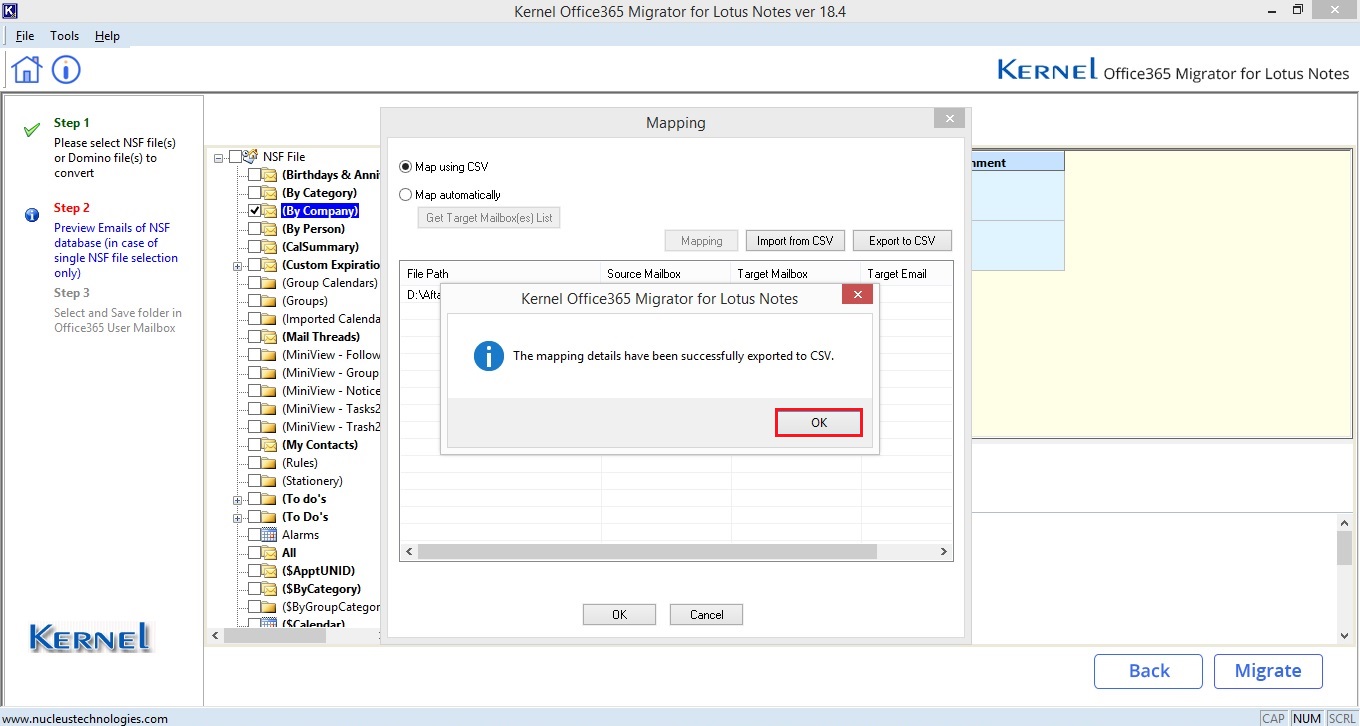Click the (MiniView - Follow folder icon
The height and width of the screenshot is (726, 1360).
[x=270, y=355]
